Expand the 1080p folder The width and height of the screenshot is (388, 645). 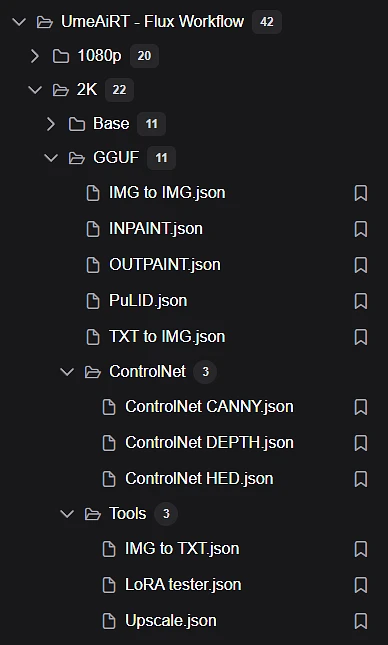coord(35,56)
